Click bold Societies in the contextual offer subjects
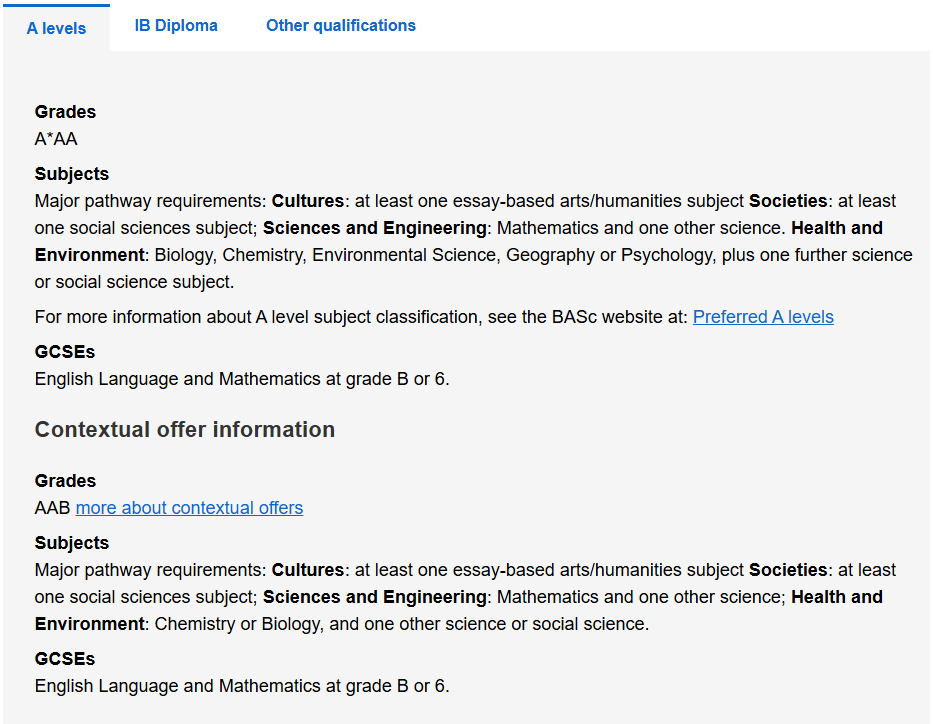The height and width of the screenshot is (724, 933). coord(788,570)
